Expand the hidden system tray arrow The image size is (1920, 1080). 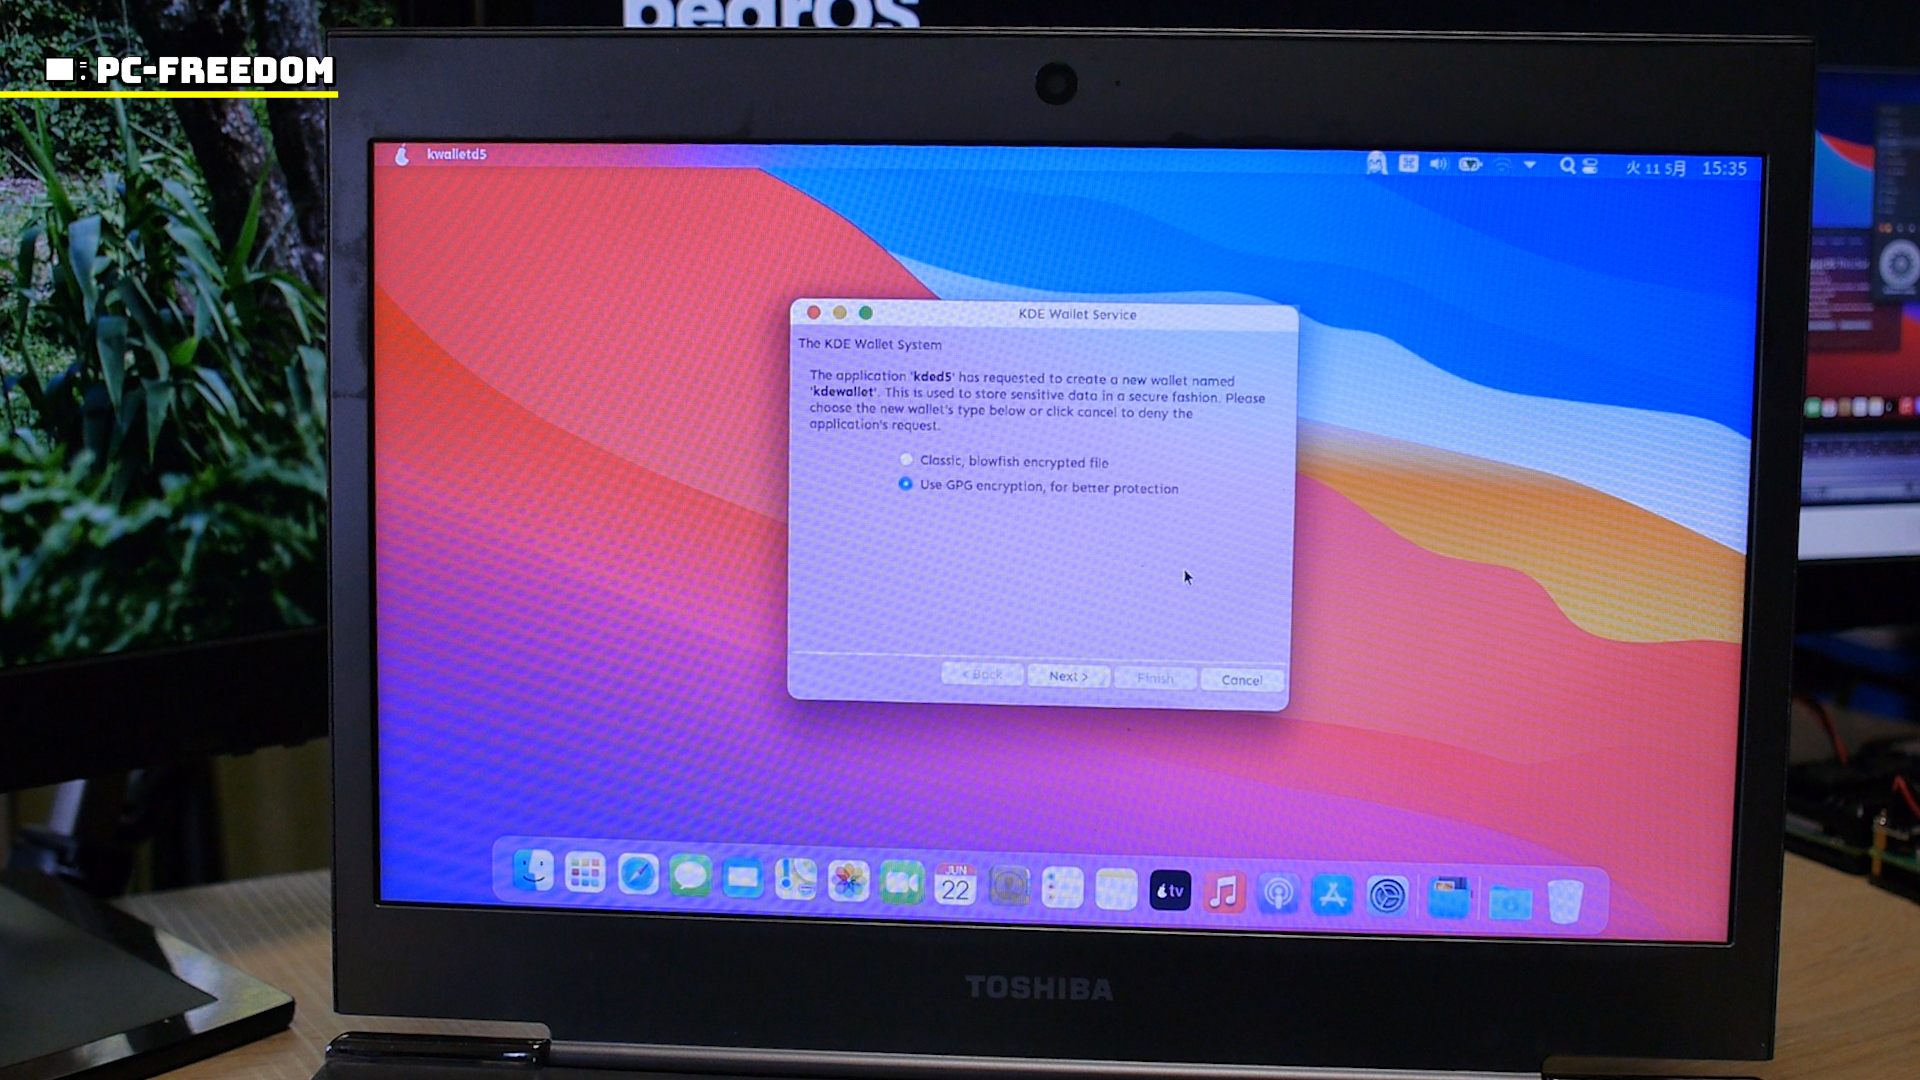[x=1530, y=165]
